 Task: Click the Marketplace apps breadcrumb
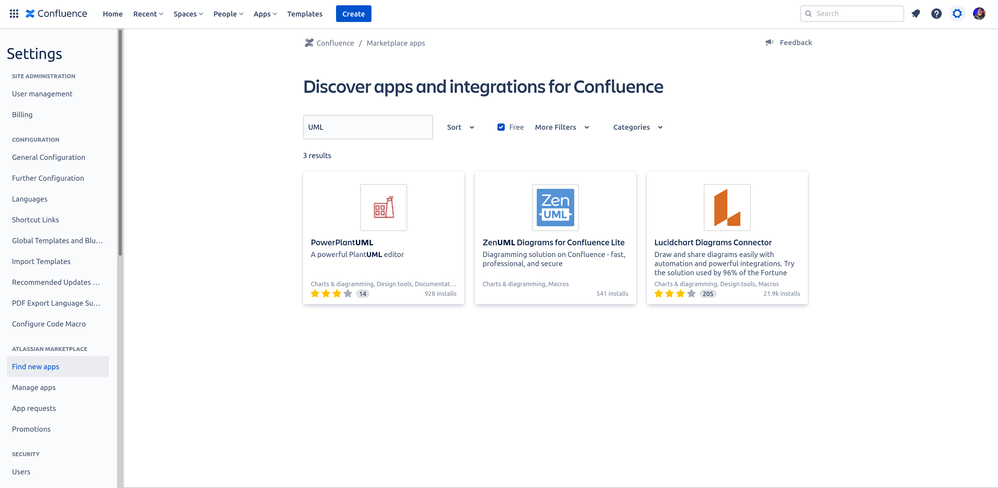pyautogui.click(x=395, y=43)
